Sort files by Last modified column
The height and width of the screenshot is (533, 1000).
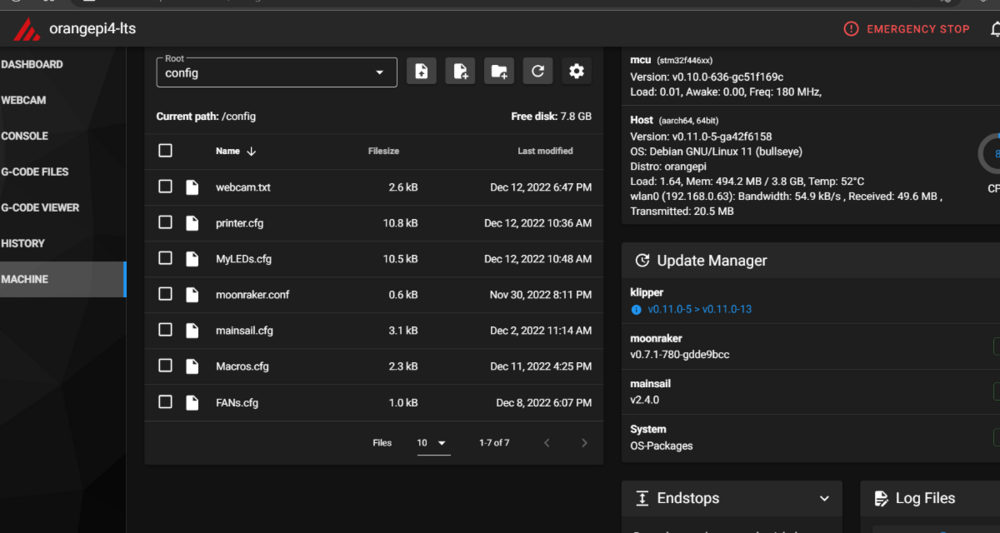click(545, 151)
